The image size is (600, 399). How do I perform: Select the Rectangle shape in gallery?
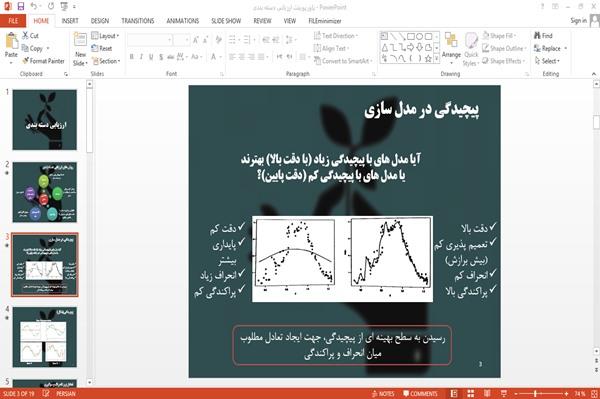[411, 36]
